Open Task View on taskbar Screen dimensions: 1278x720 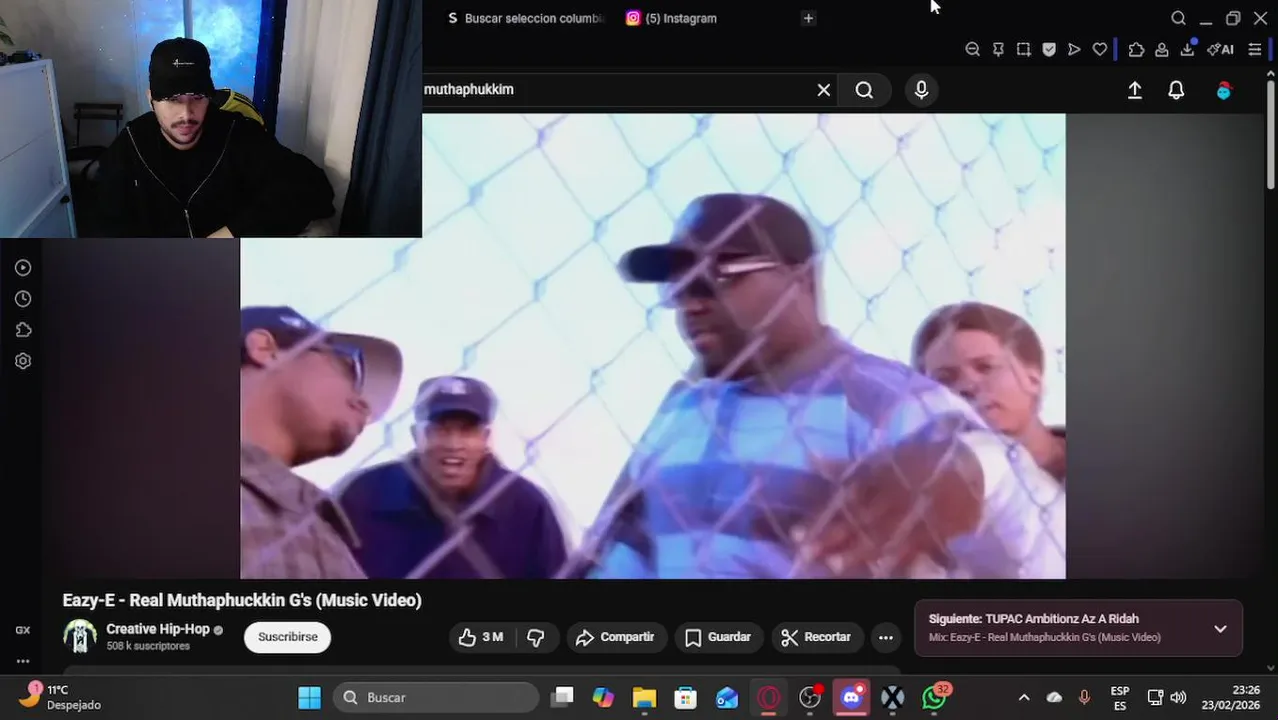pos(563,697)
